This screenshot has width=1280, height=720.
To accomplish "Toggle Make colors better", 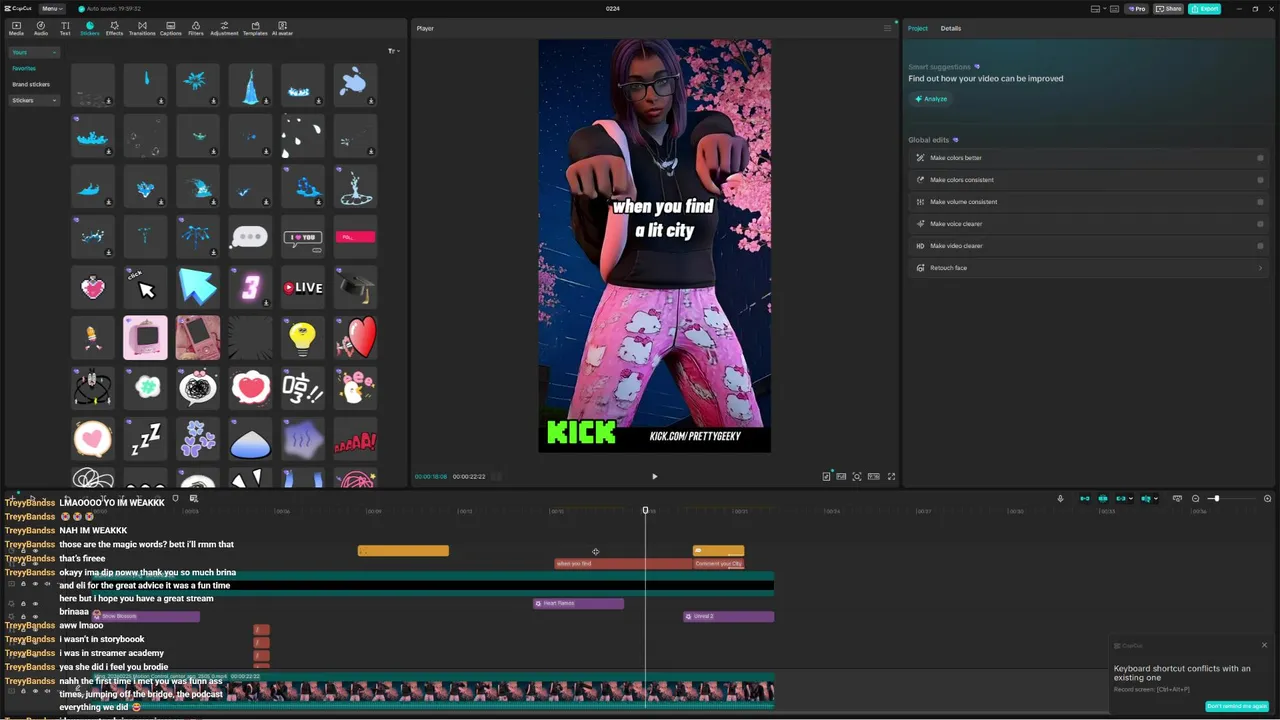I will (x=1260, y=158).
